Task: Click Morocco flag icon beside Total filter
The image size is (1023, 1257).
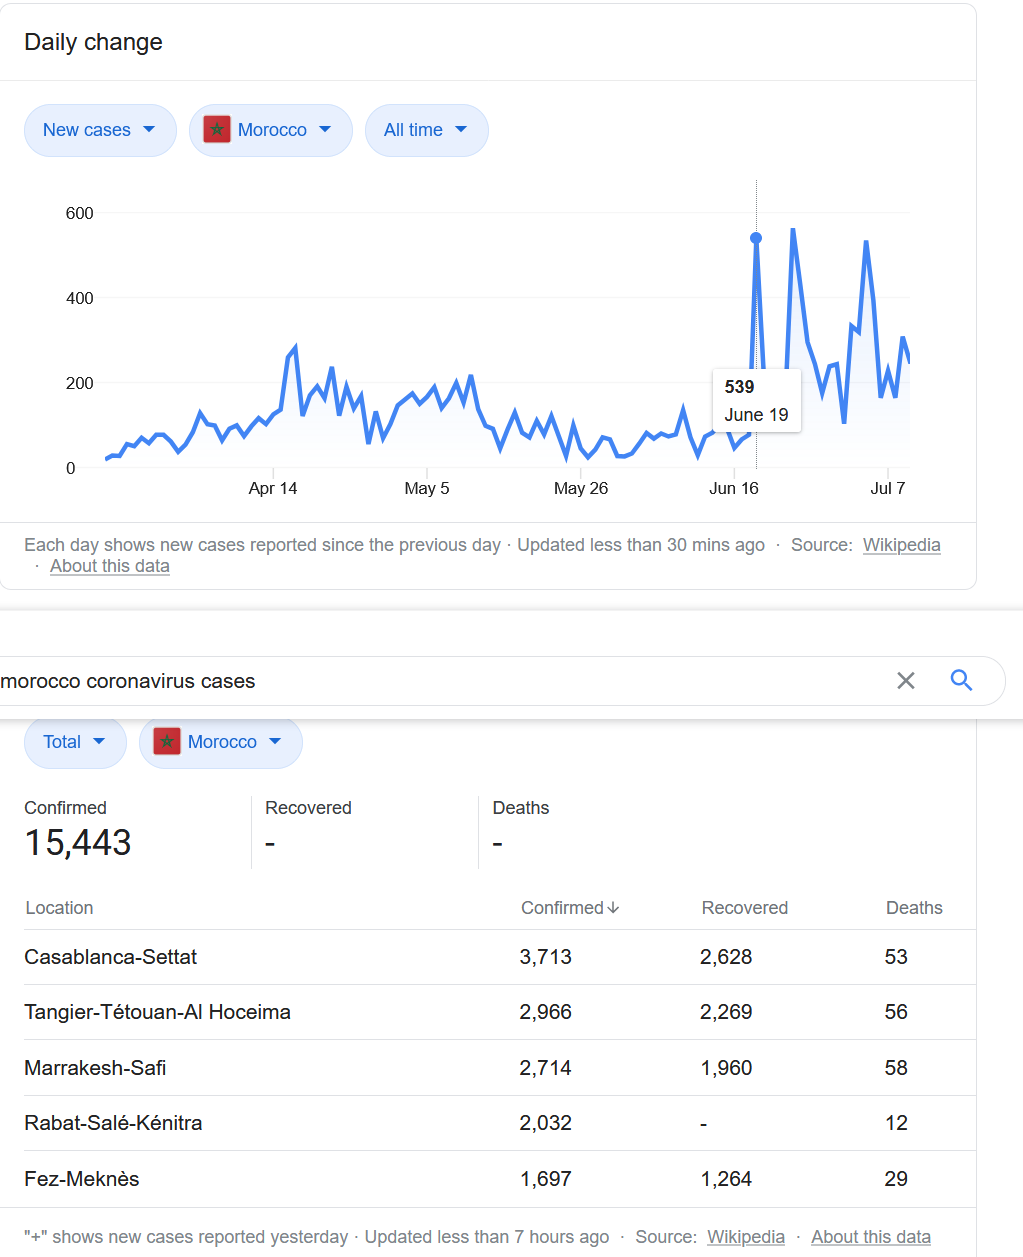Action: point(167,742)
